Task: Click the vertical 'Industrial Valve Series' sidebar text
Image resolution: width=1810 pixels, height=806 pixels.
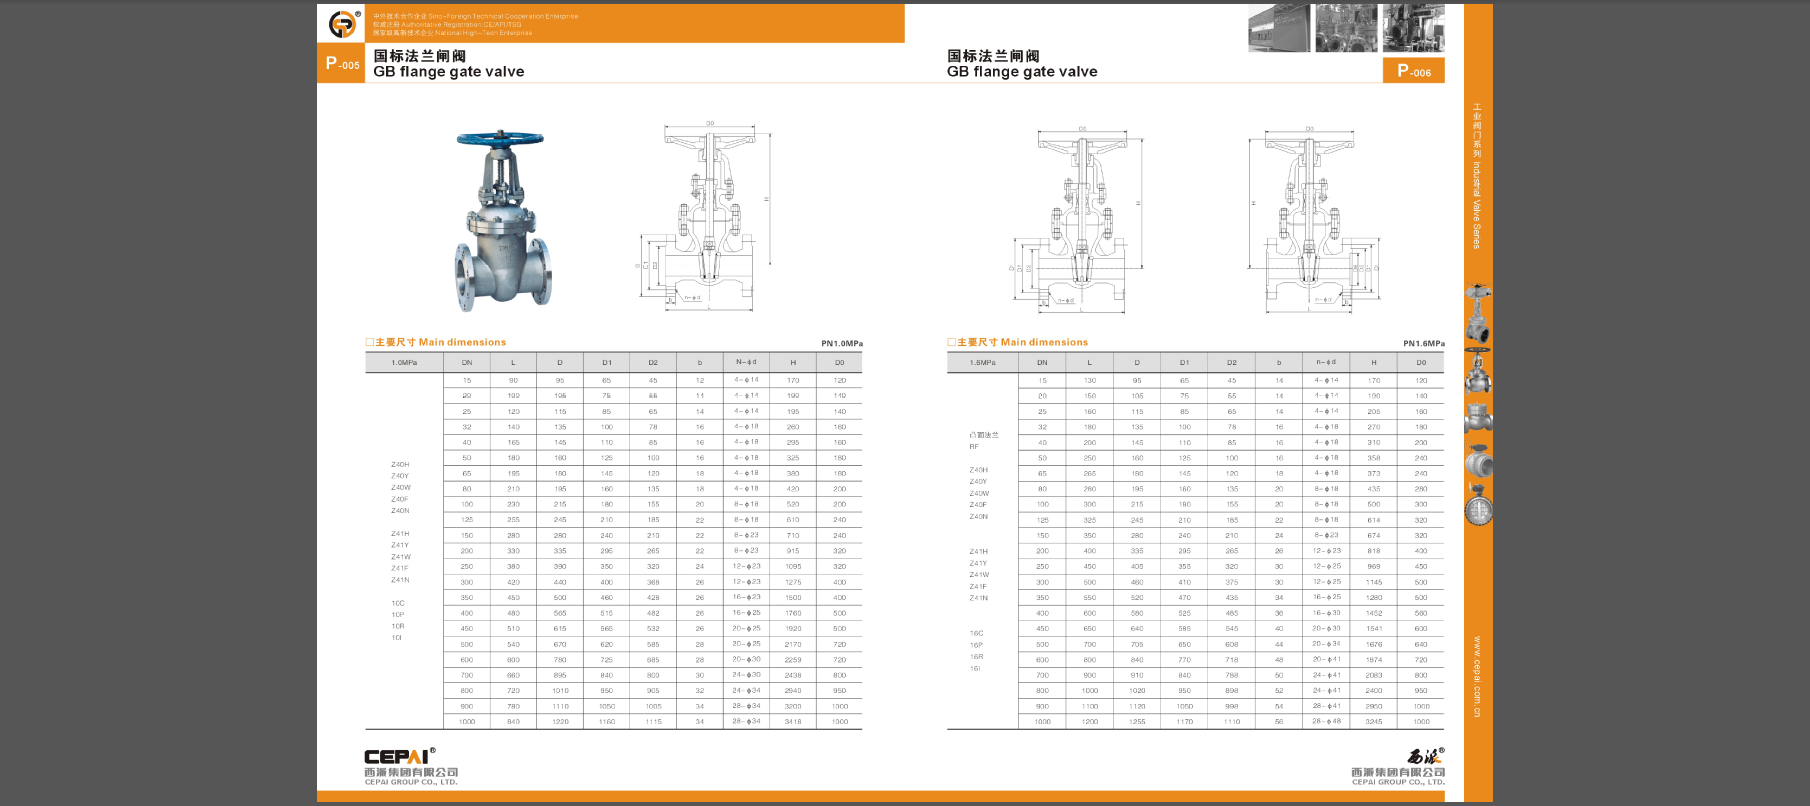Action: (1476, 204)
